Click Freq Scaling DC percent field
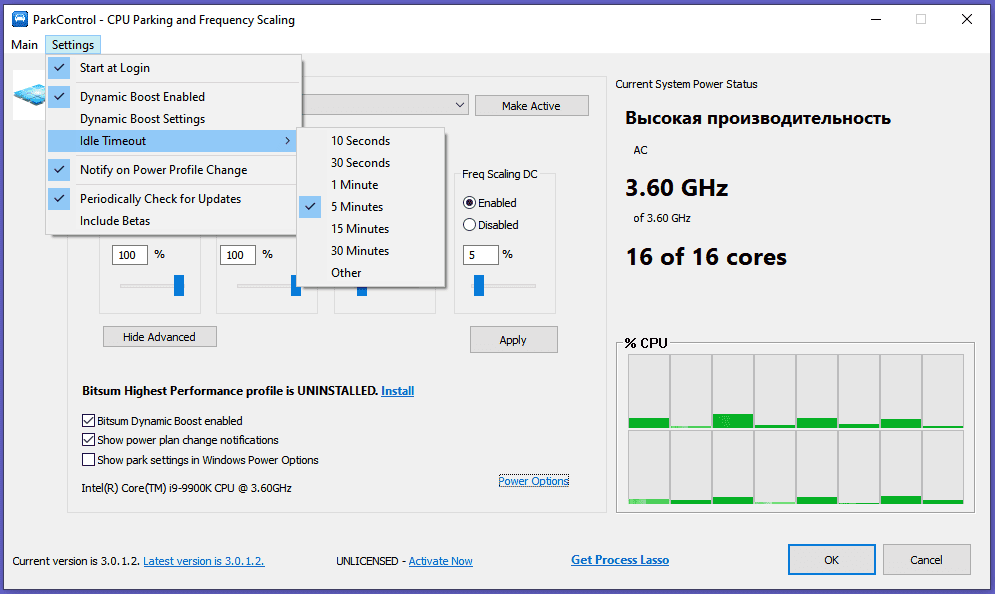995x594 pixels. 480,254
